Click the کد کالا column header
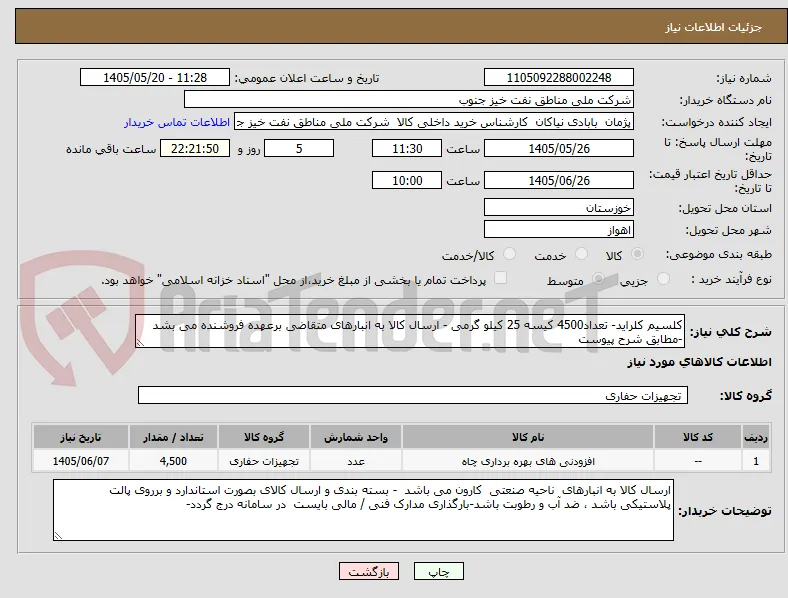788x598 pixels. pos(698,437)
